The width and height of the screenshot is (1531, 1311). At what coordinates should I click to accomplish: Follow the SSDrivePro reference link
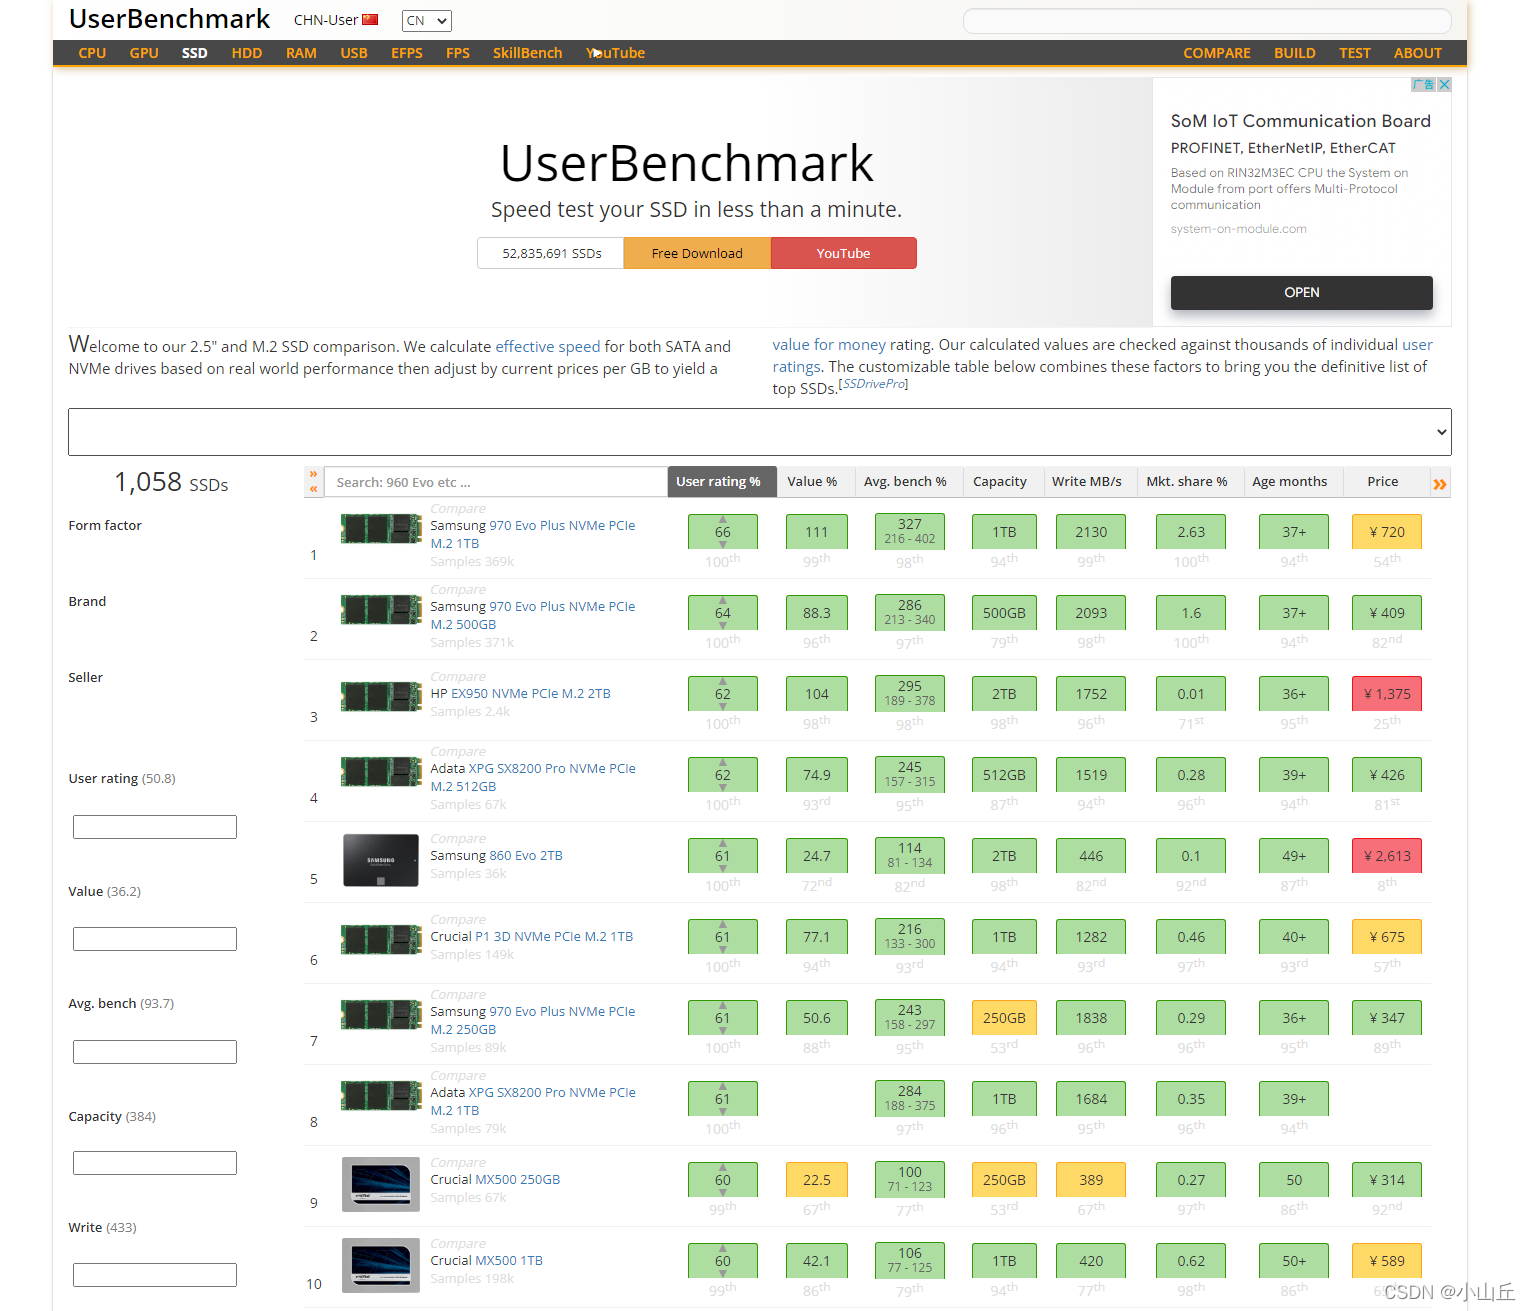[x=873, y=384]
